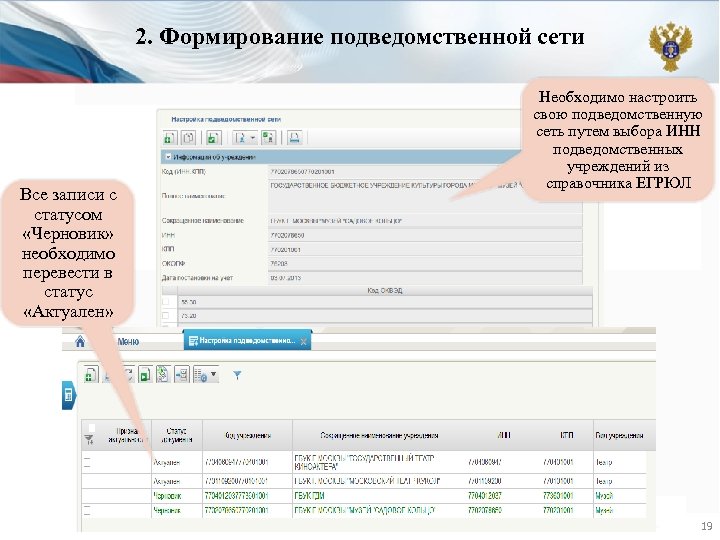Image resolution: width=720 pixels, height=540 pixels.
Task: Collapse the 'Информация об учреждении' section
Action: 168,157
